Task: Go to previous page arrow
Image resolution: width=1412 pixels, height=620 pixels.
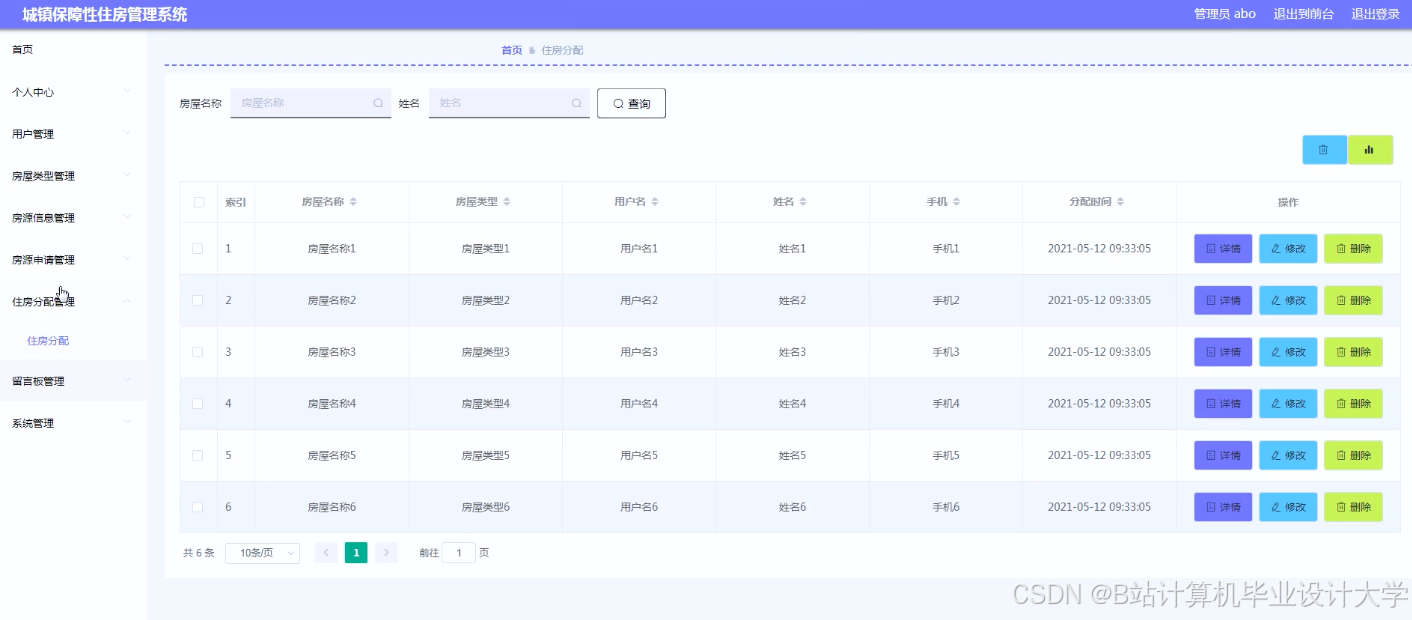Action: pos(326,553)
